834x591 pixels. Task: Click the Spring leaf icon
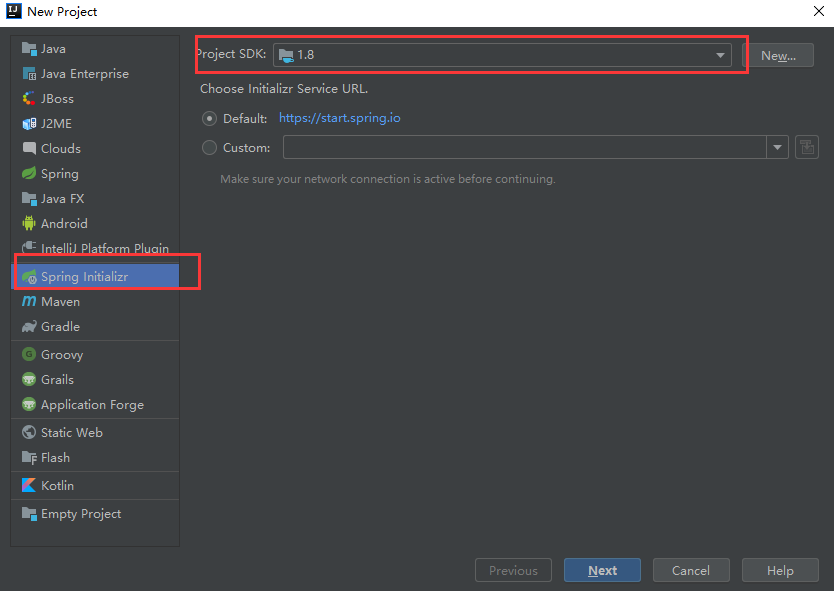(29, 173)
